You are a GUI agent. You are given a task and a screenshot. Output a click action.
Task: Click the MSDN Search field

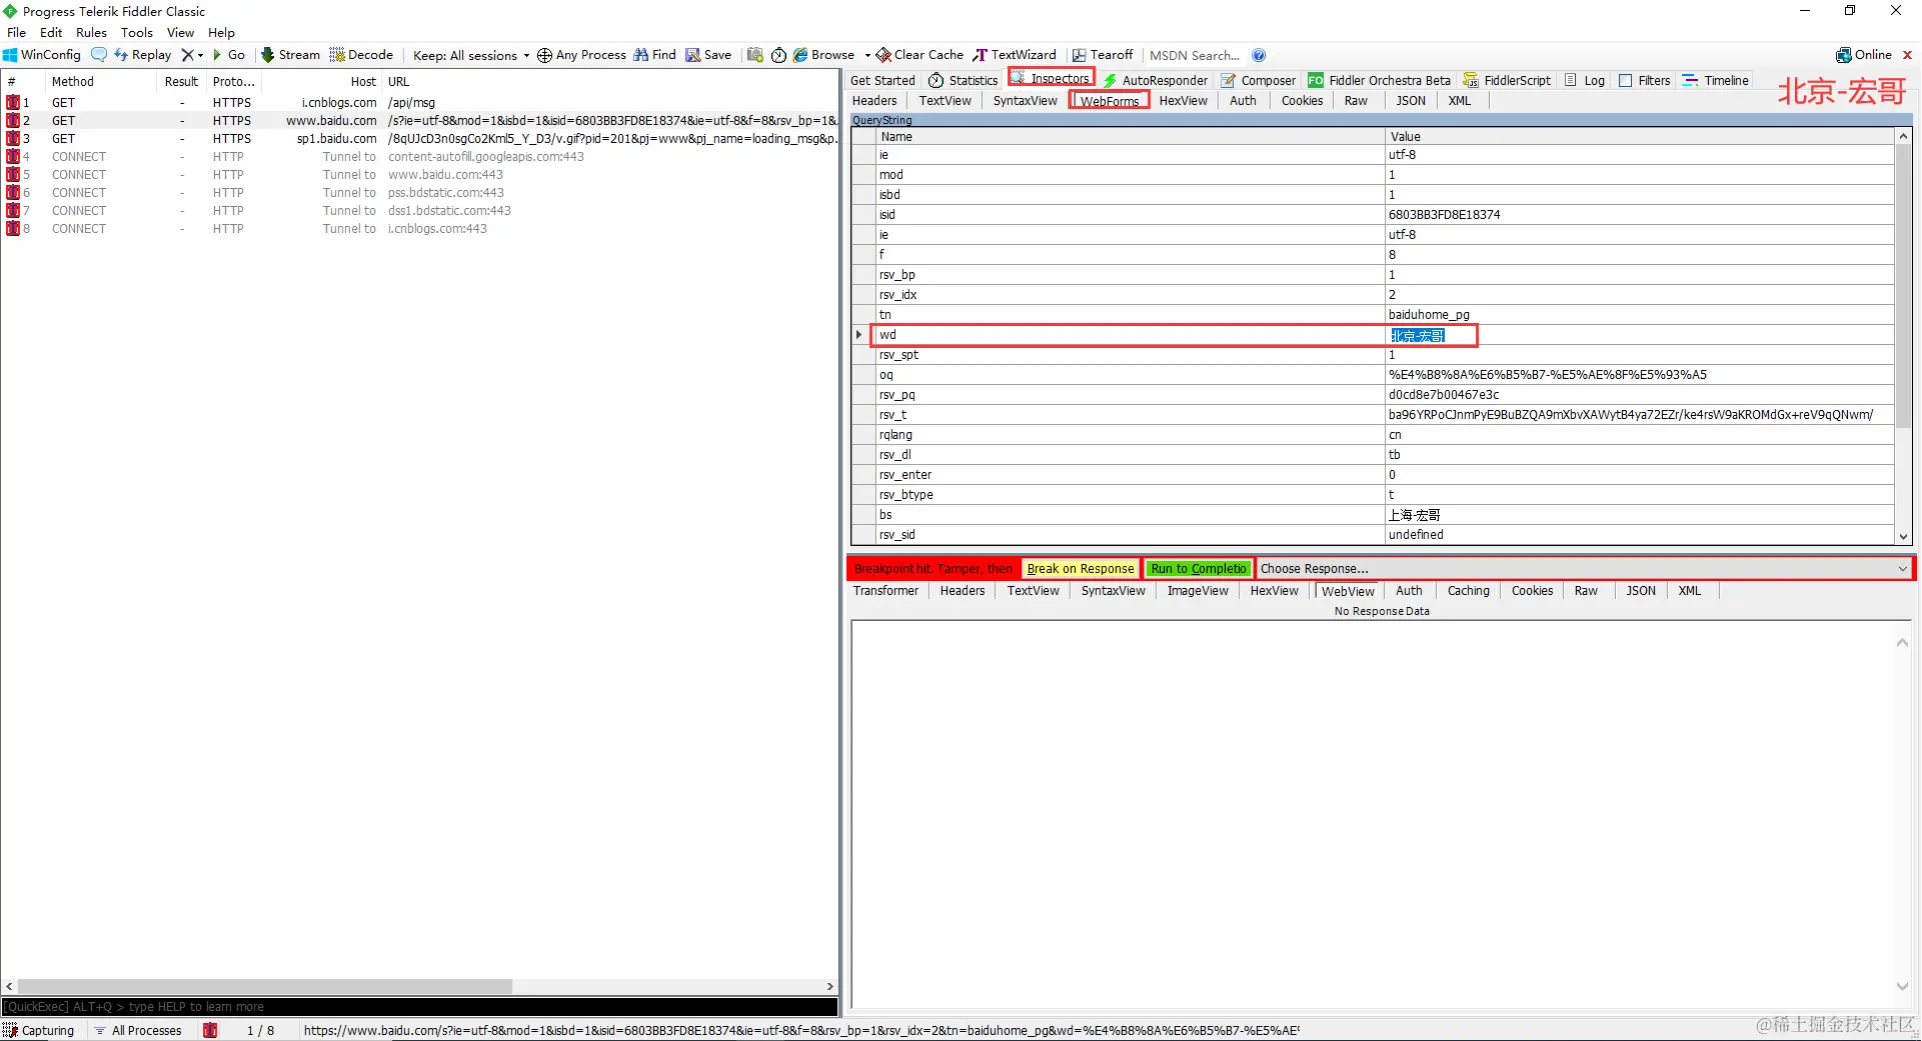(x=1195, y=55)
